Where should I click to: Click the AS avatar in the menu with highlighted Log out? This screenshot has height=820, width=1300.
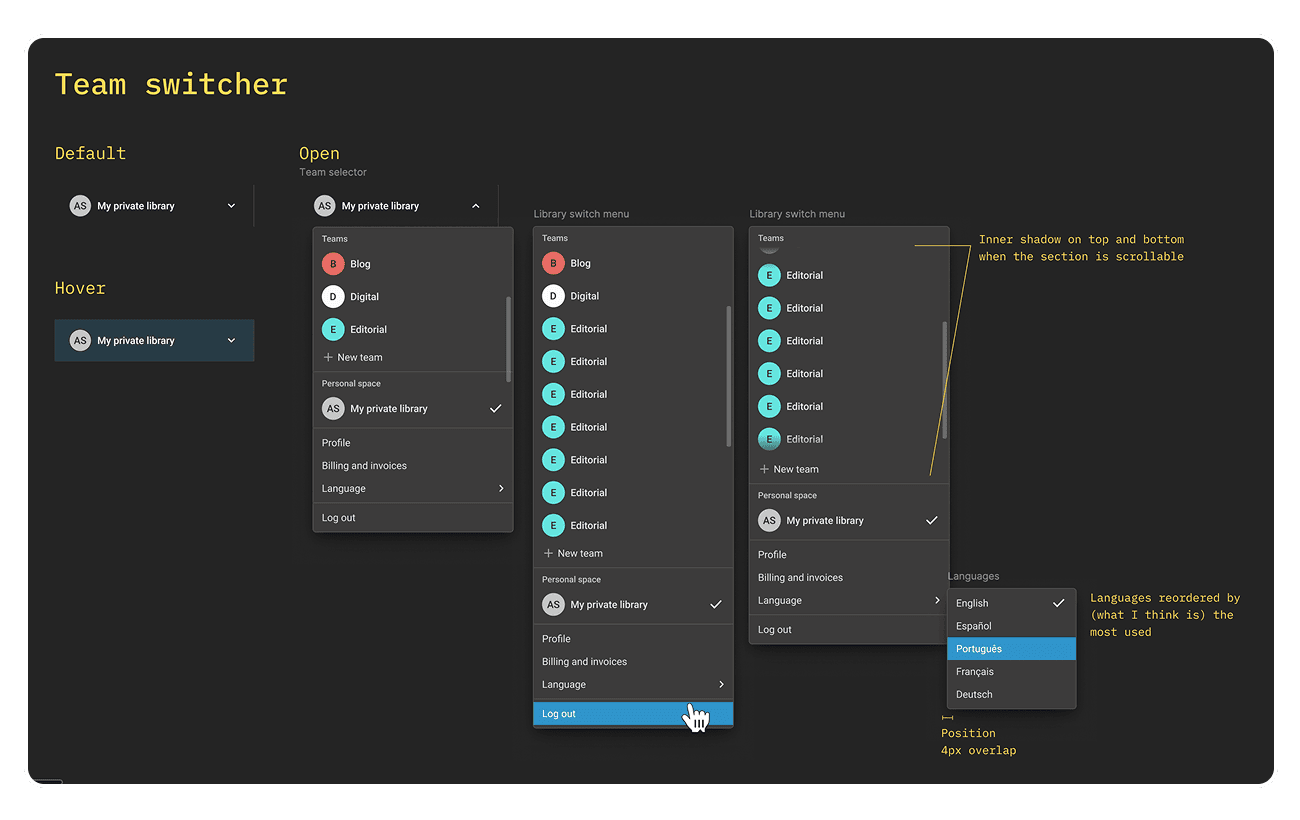(x=553, y=605)
